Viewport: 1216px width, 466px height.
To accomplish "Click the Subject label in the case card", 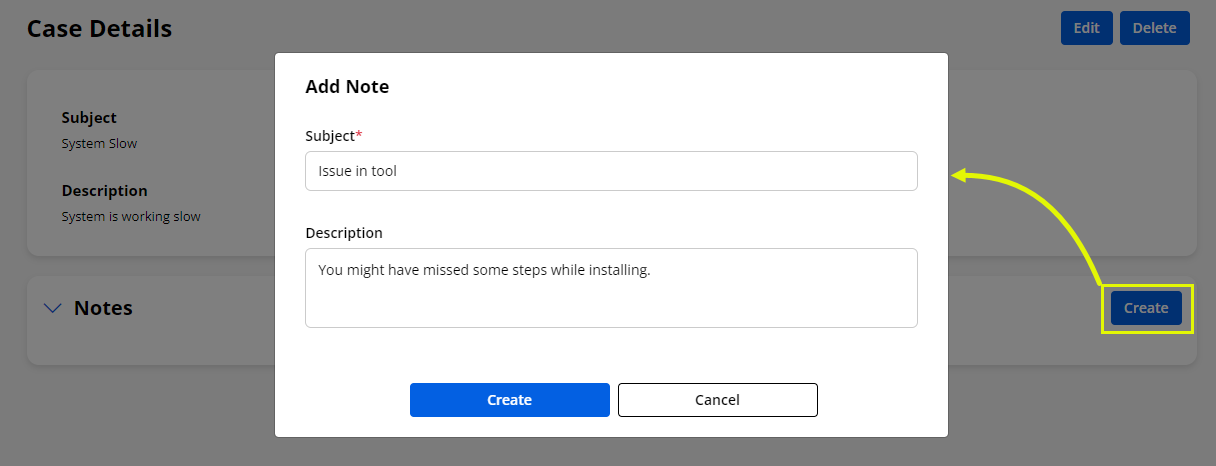I will (x=89, y=118).
